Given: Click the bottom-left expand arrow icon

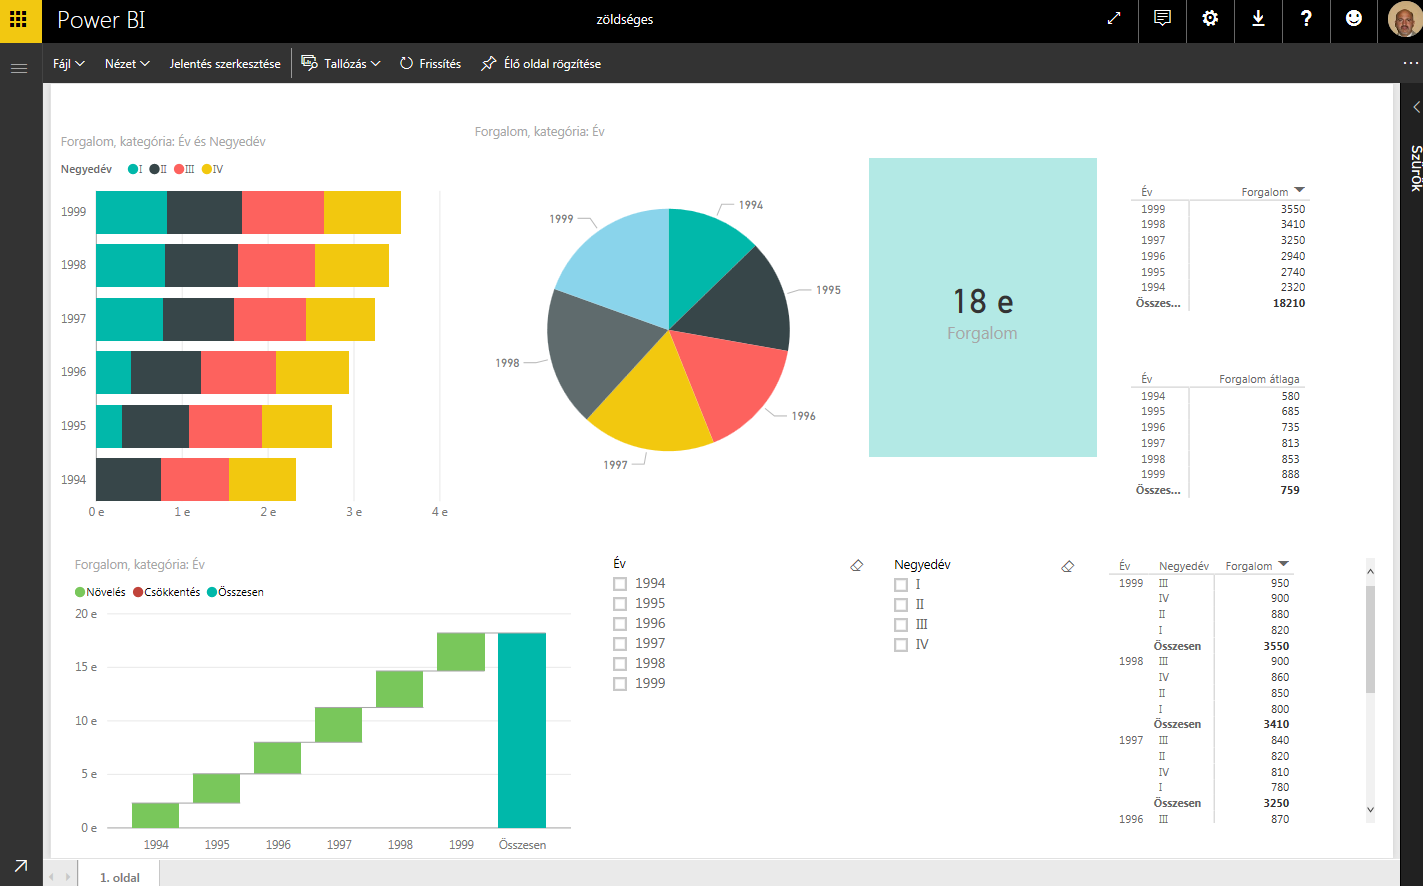Looking at the screenshot, I should click(20, 866).
